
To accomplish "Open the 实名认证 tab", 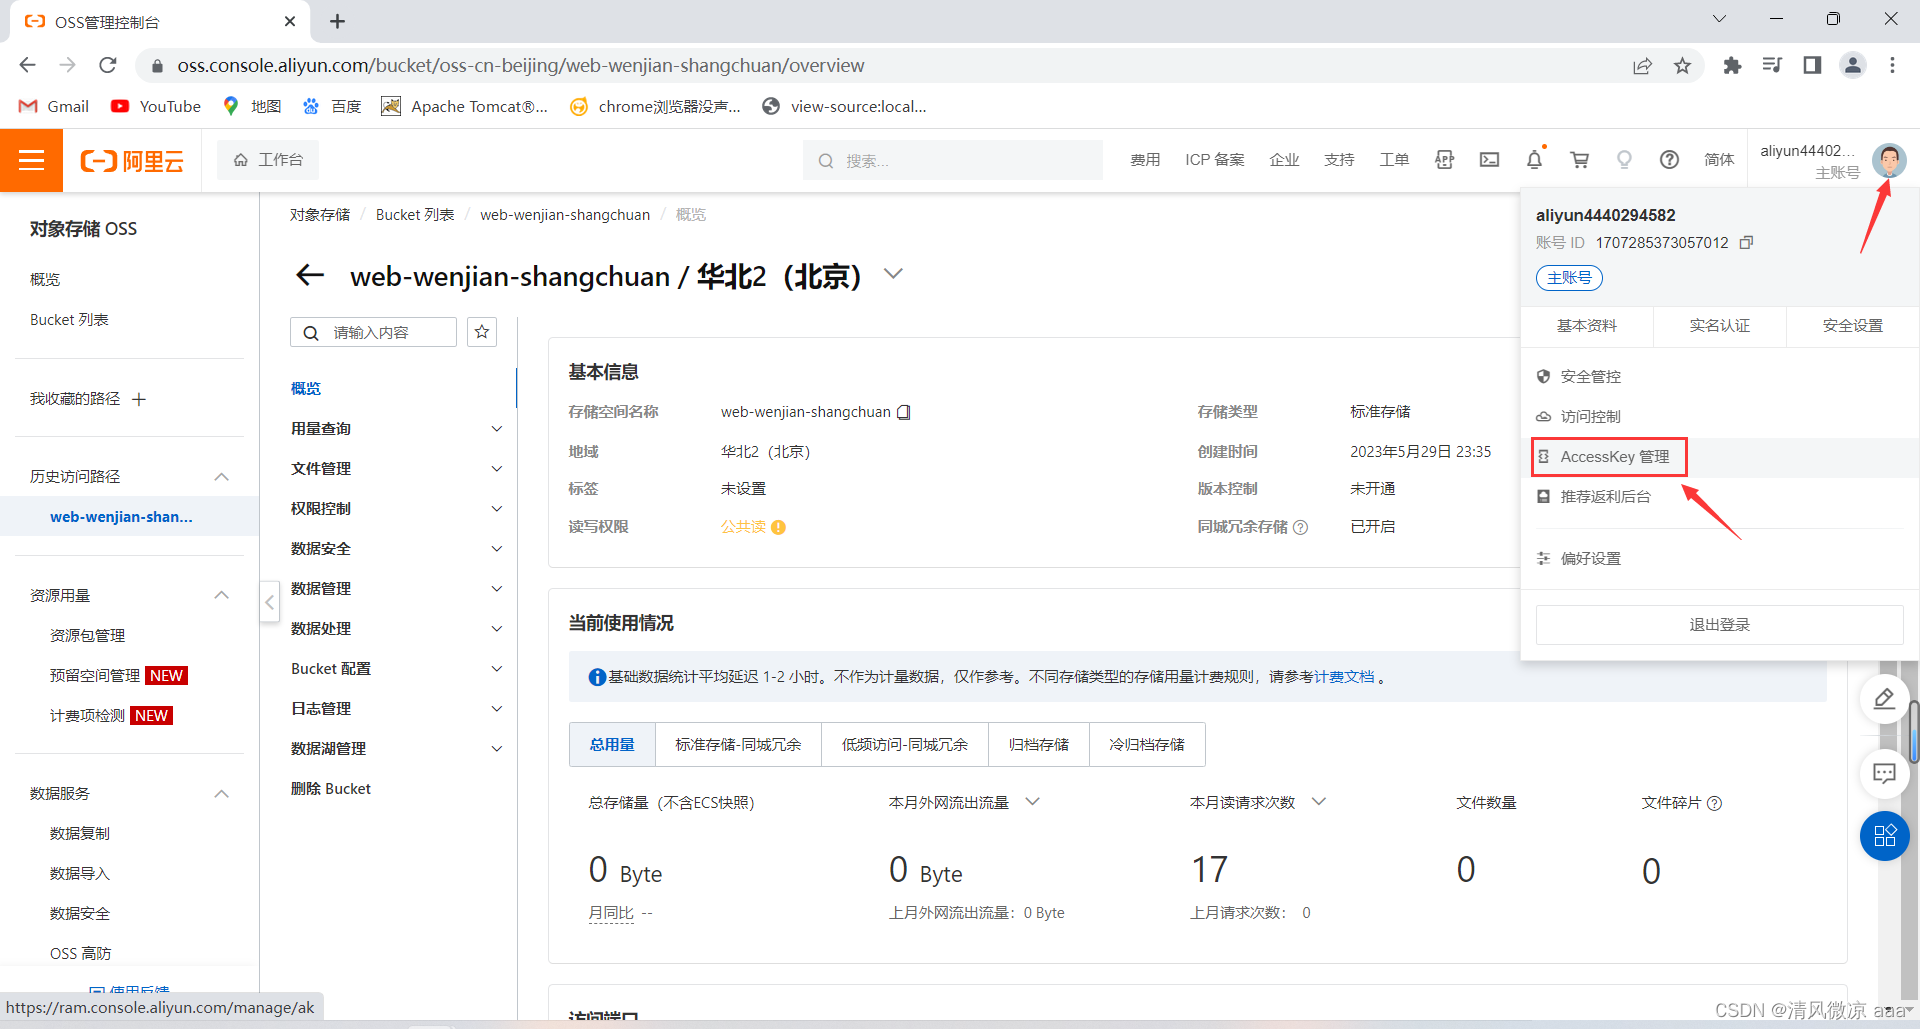I will (x=1720, y=326).
